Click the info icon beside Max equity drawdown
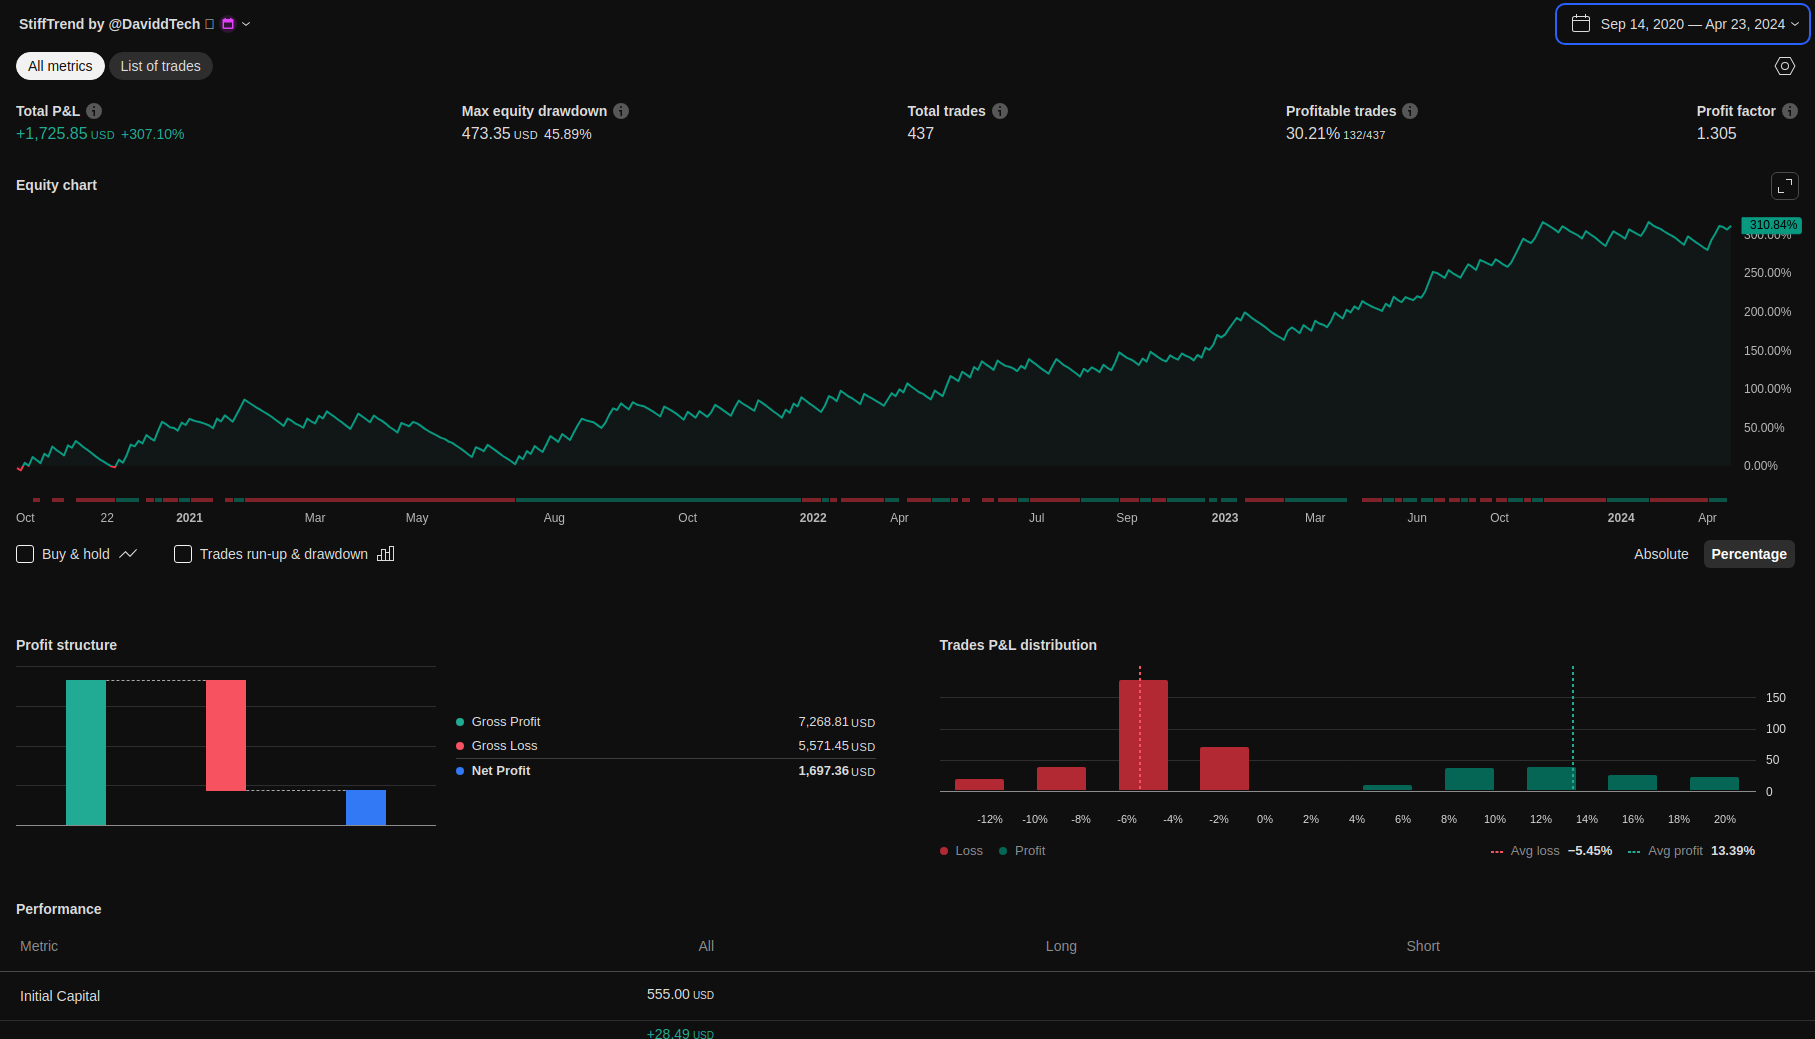This screenshot has height=1039, width=1815. coord(621,111)
